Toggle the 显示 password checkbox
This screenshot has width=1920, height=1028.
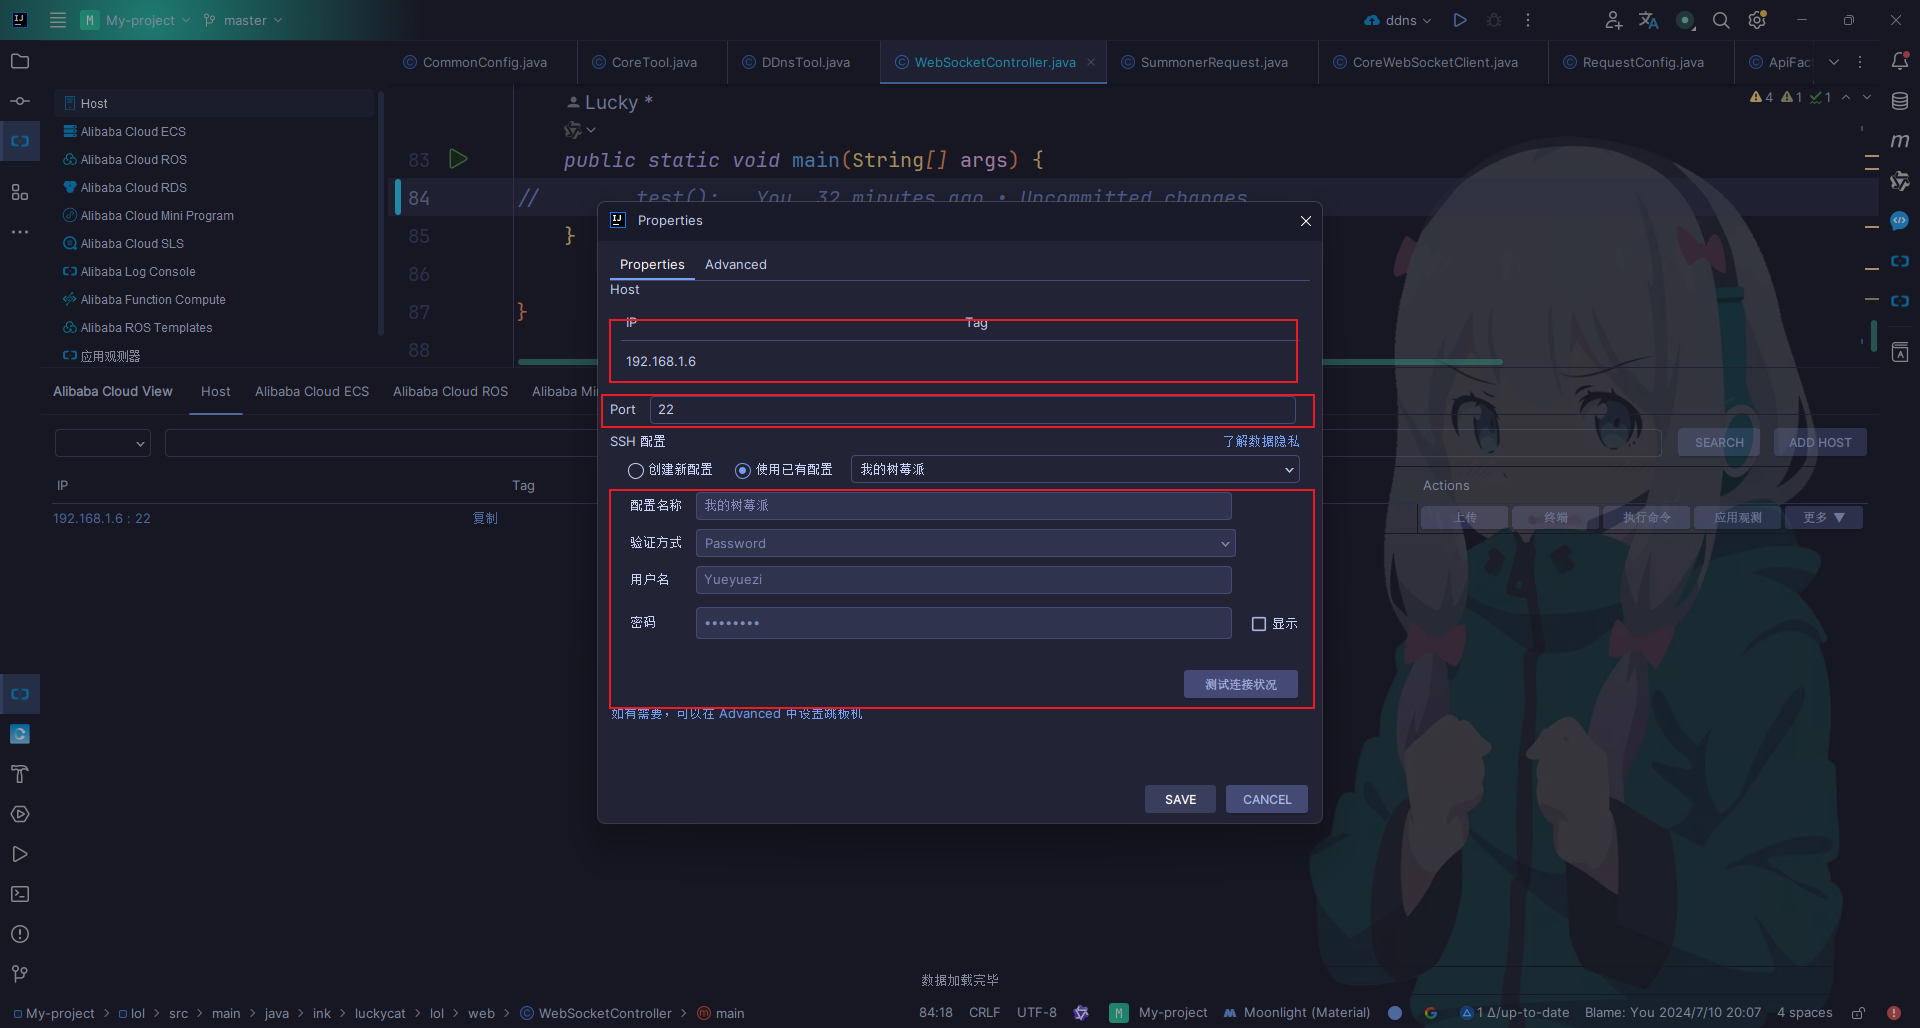tap(1259, 624)
